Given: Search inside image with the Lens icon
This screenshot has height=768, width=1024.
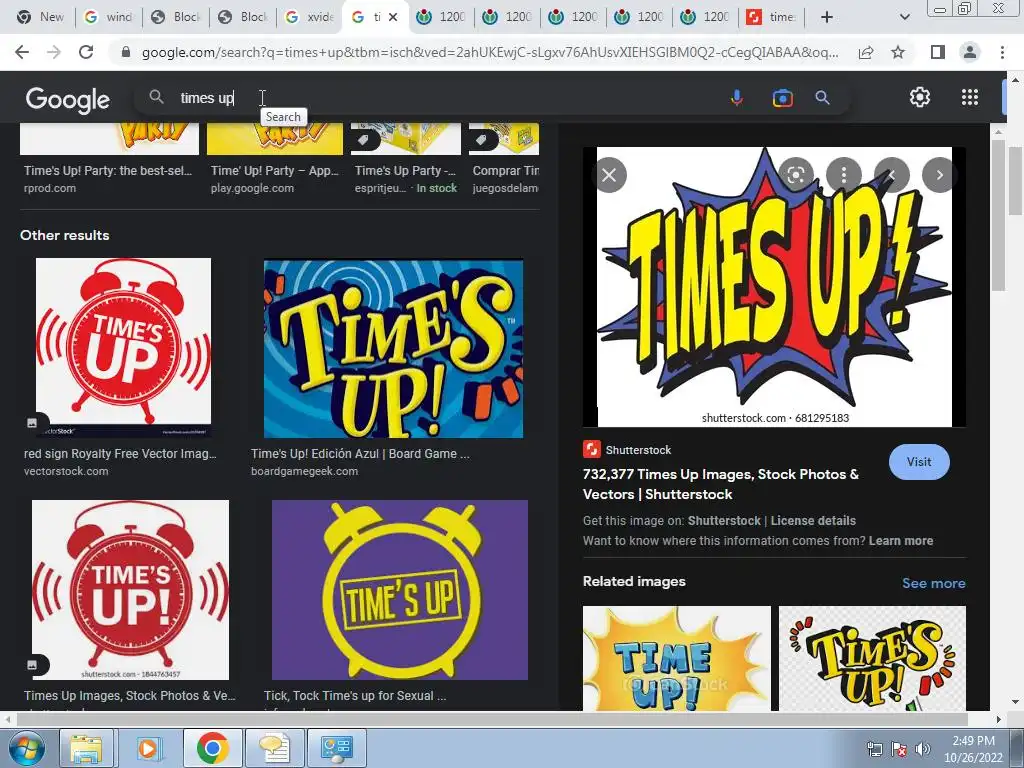Looking at the screenshot, I should click(795, 175).
